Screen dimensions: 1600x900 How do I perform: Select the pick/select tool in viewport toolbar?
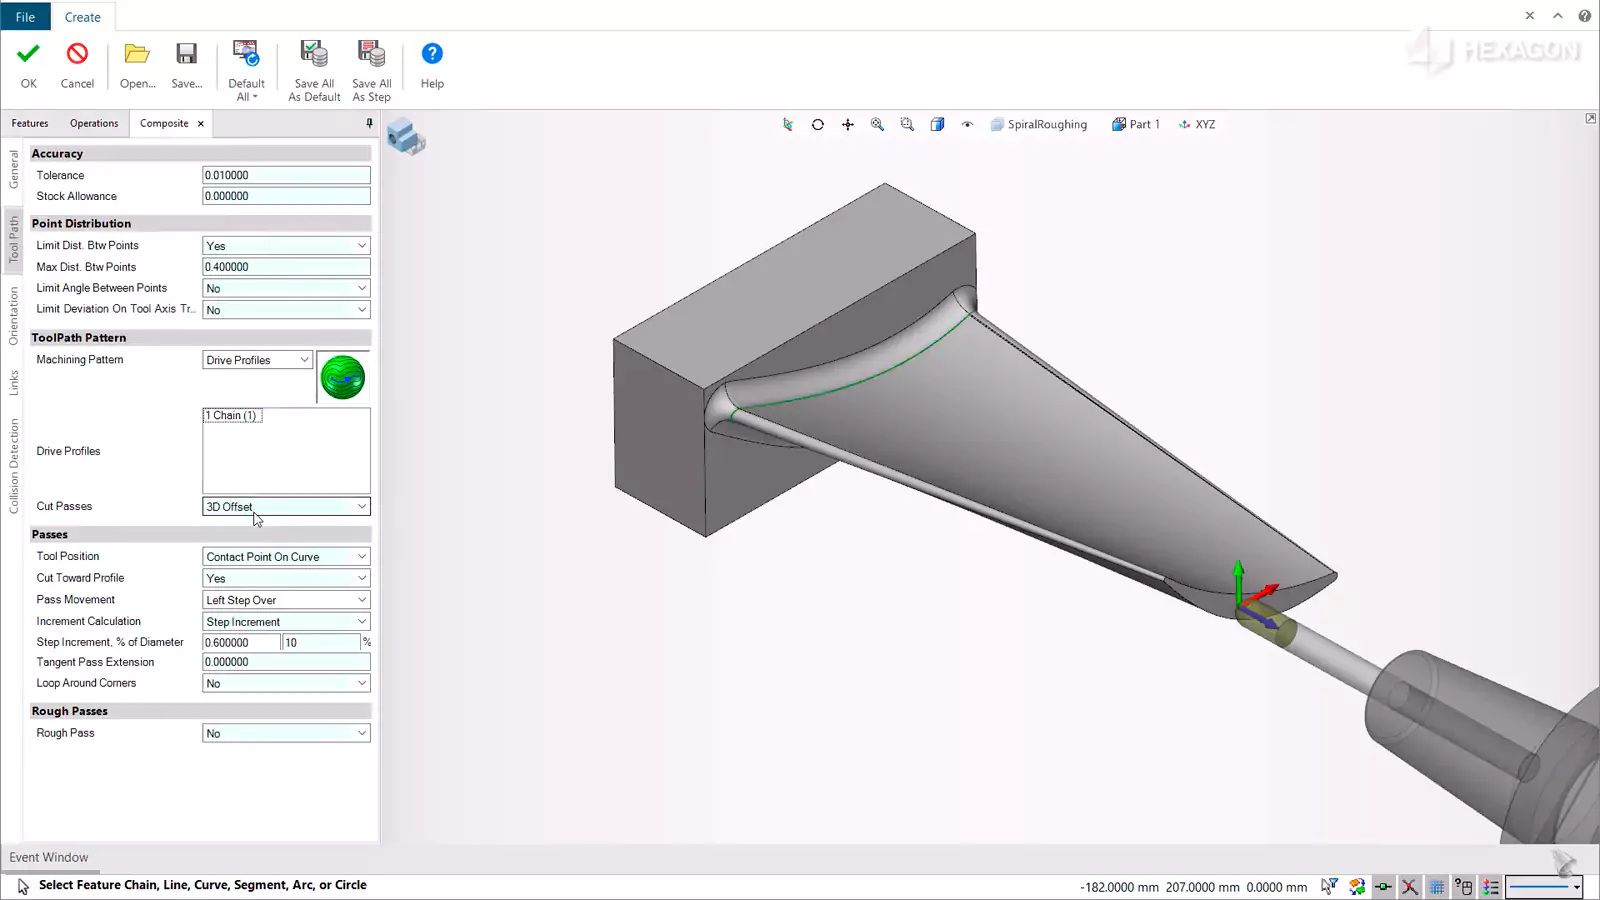point(788,125)
